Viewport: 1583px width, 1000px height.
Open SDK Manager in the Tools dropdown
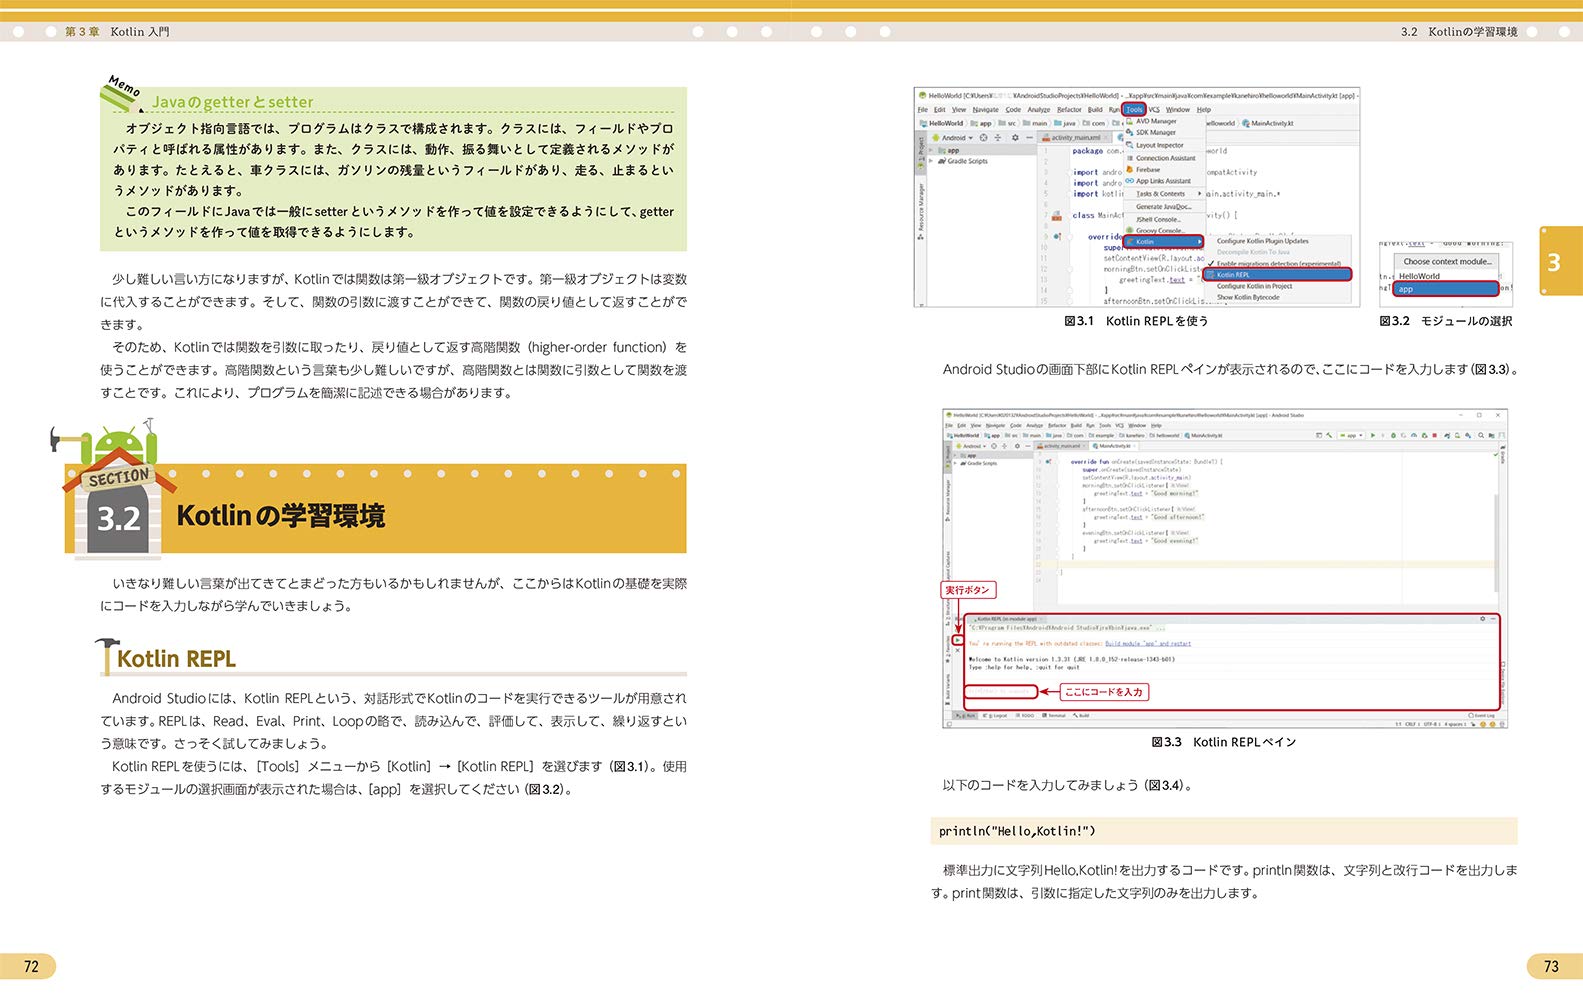[x=1155, y=132]
